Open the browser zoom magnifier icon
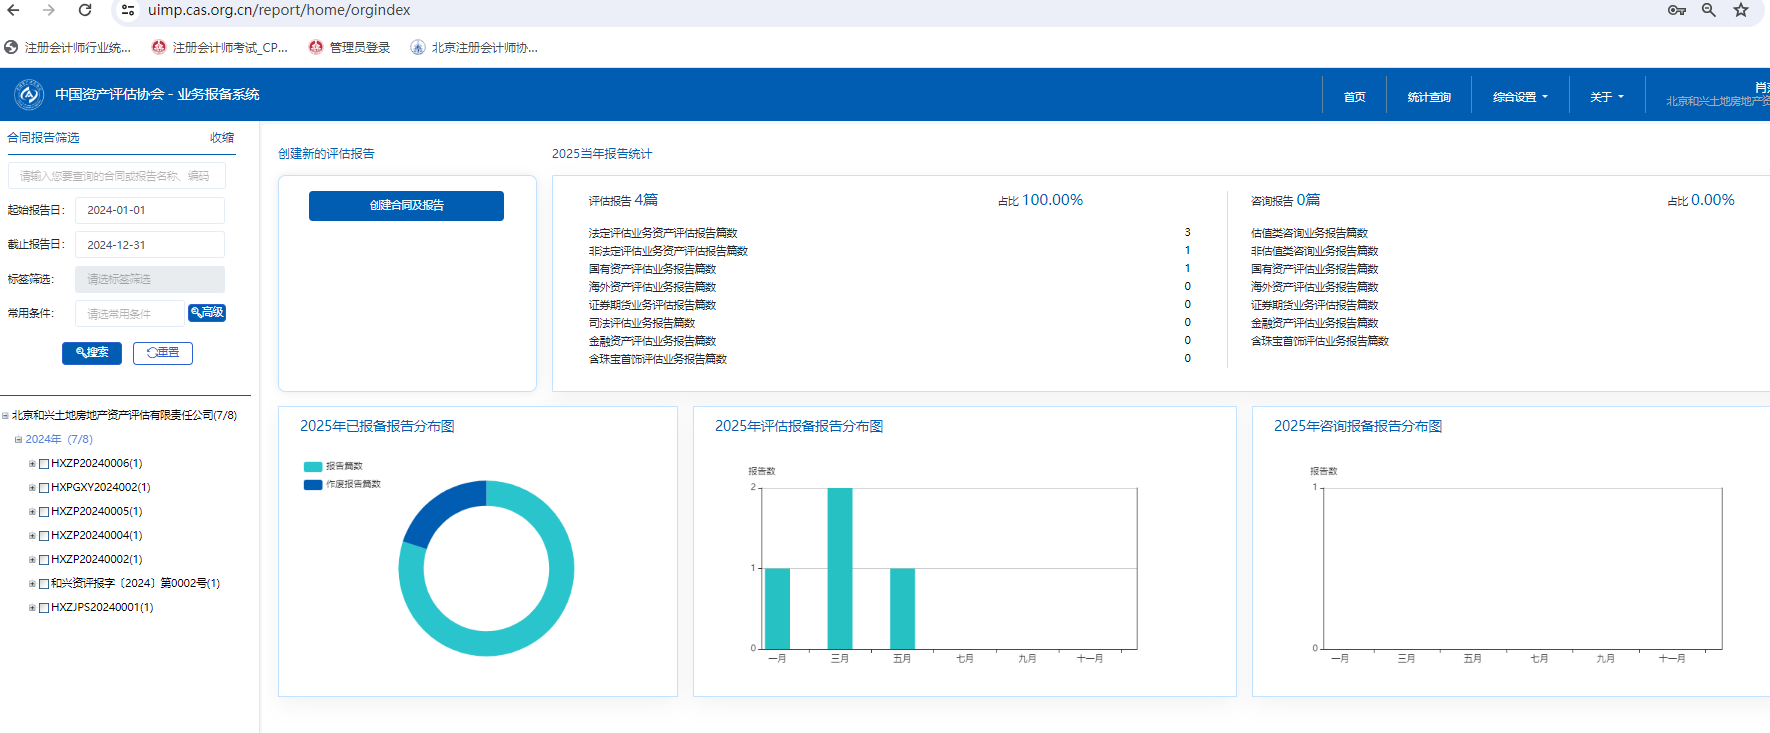The height and width of the screenshot is (733, 1770). click(1709, 10)
